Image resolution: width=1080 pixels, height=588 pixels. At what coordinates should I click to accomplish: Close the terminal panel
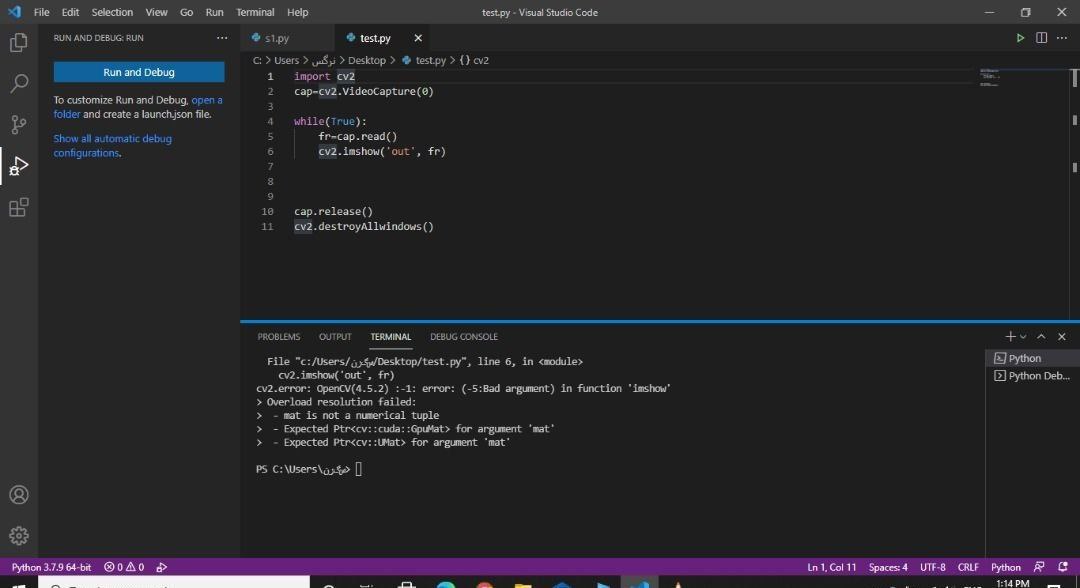(1061, 337)
